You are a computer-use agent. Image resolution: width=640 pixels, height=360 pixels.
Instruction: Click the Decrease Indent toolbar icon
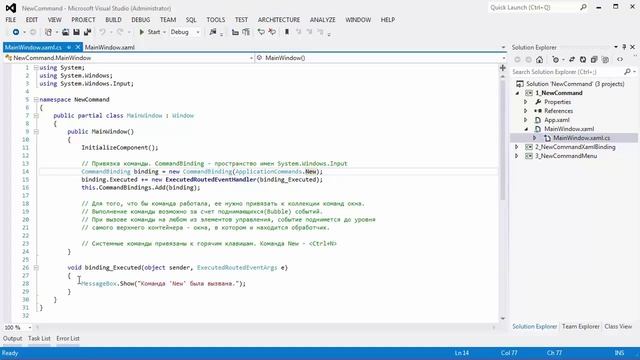[x=235, y=32]
